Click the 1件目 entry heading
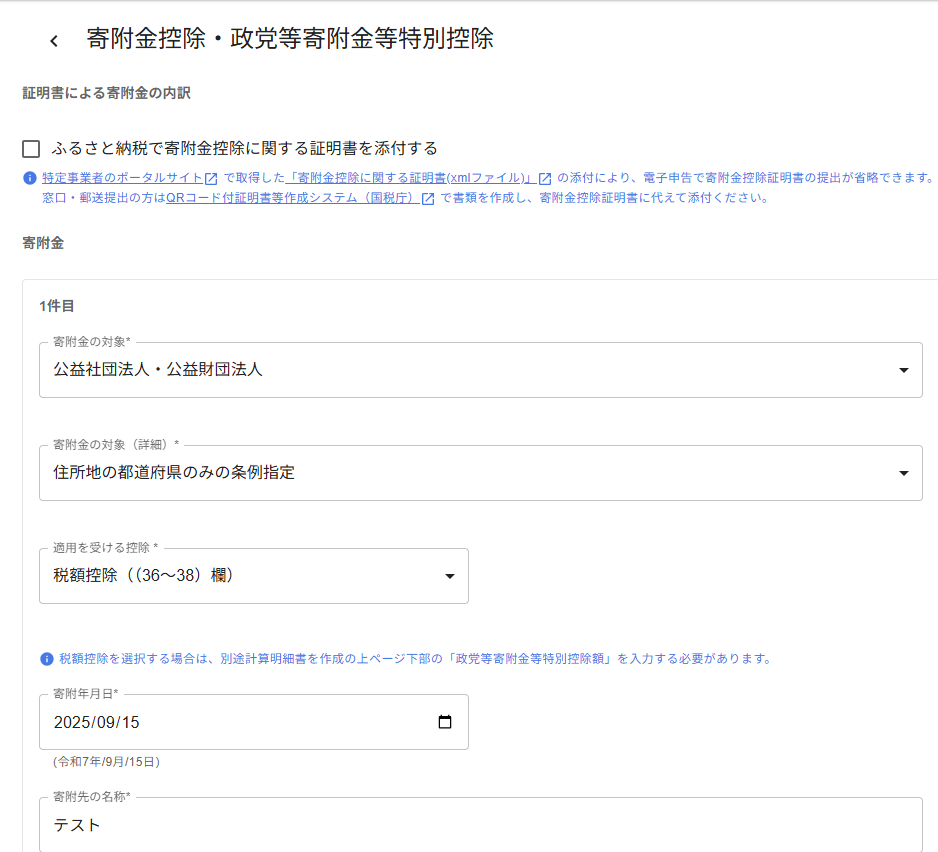 [x=57, y=306]
